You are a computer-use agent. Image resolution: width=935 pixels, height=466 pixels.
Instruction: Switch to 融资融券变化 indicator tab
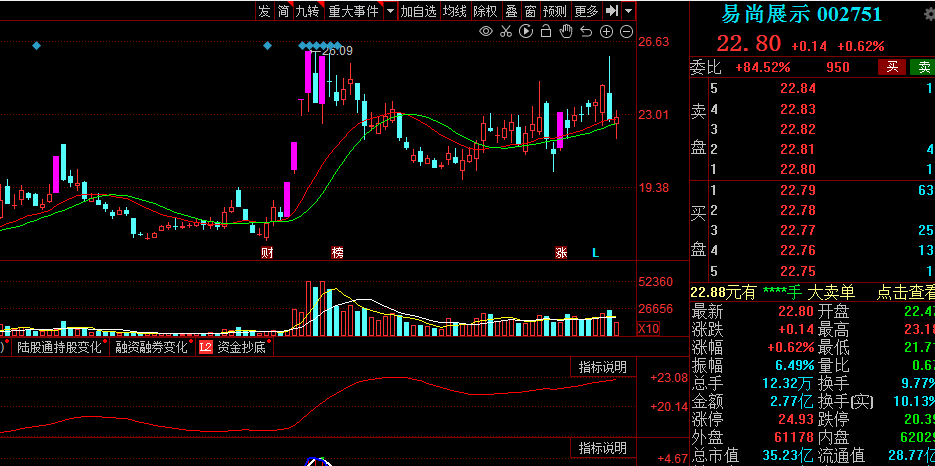point(151,347)
